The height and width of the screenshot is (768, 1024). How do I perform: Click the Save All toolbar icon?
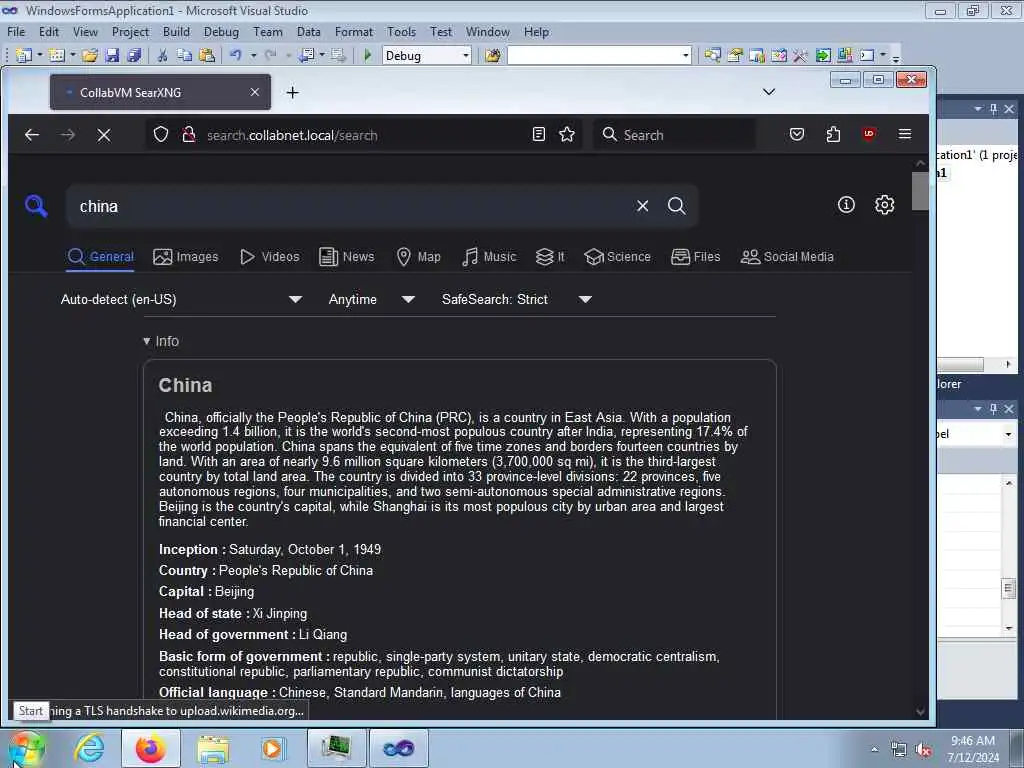tap(135, 56)
